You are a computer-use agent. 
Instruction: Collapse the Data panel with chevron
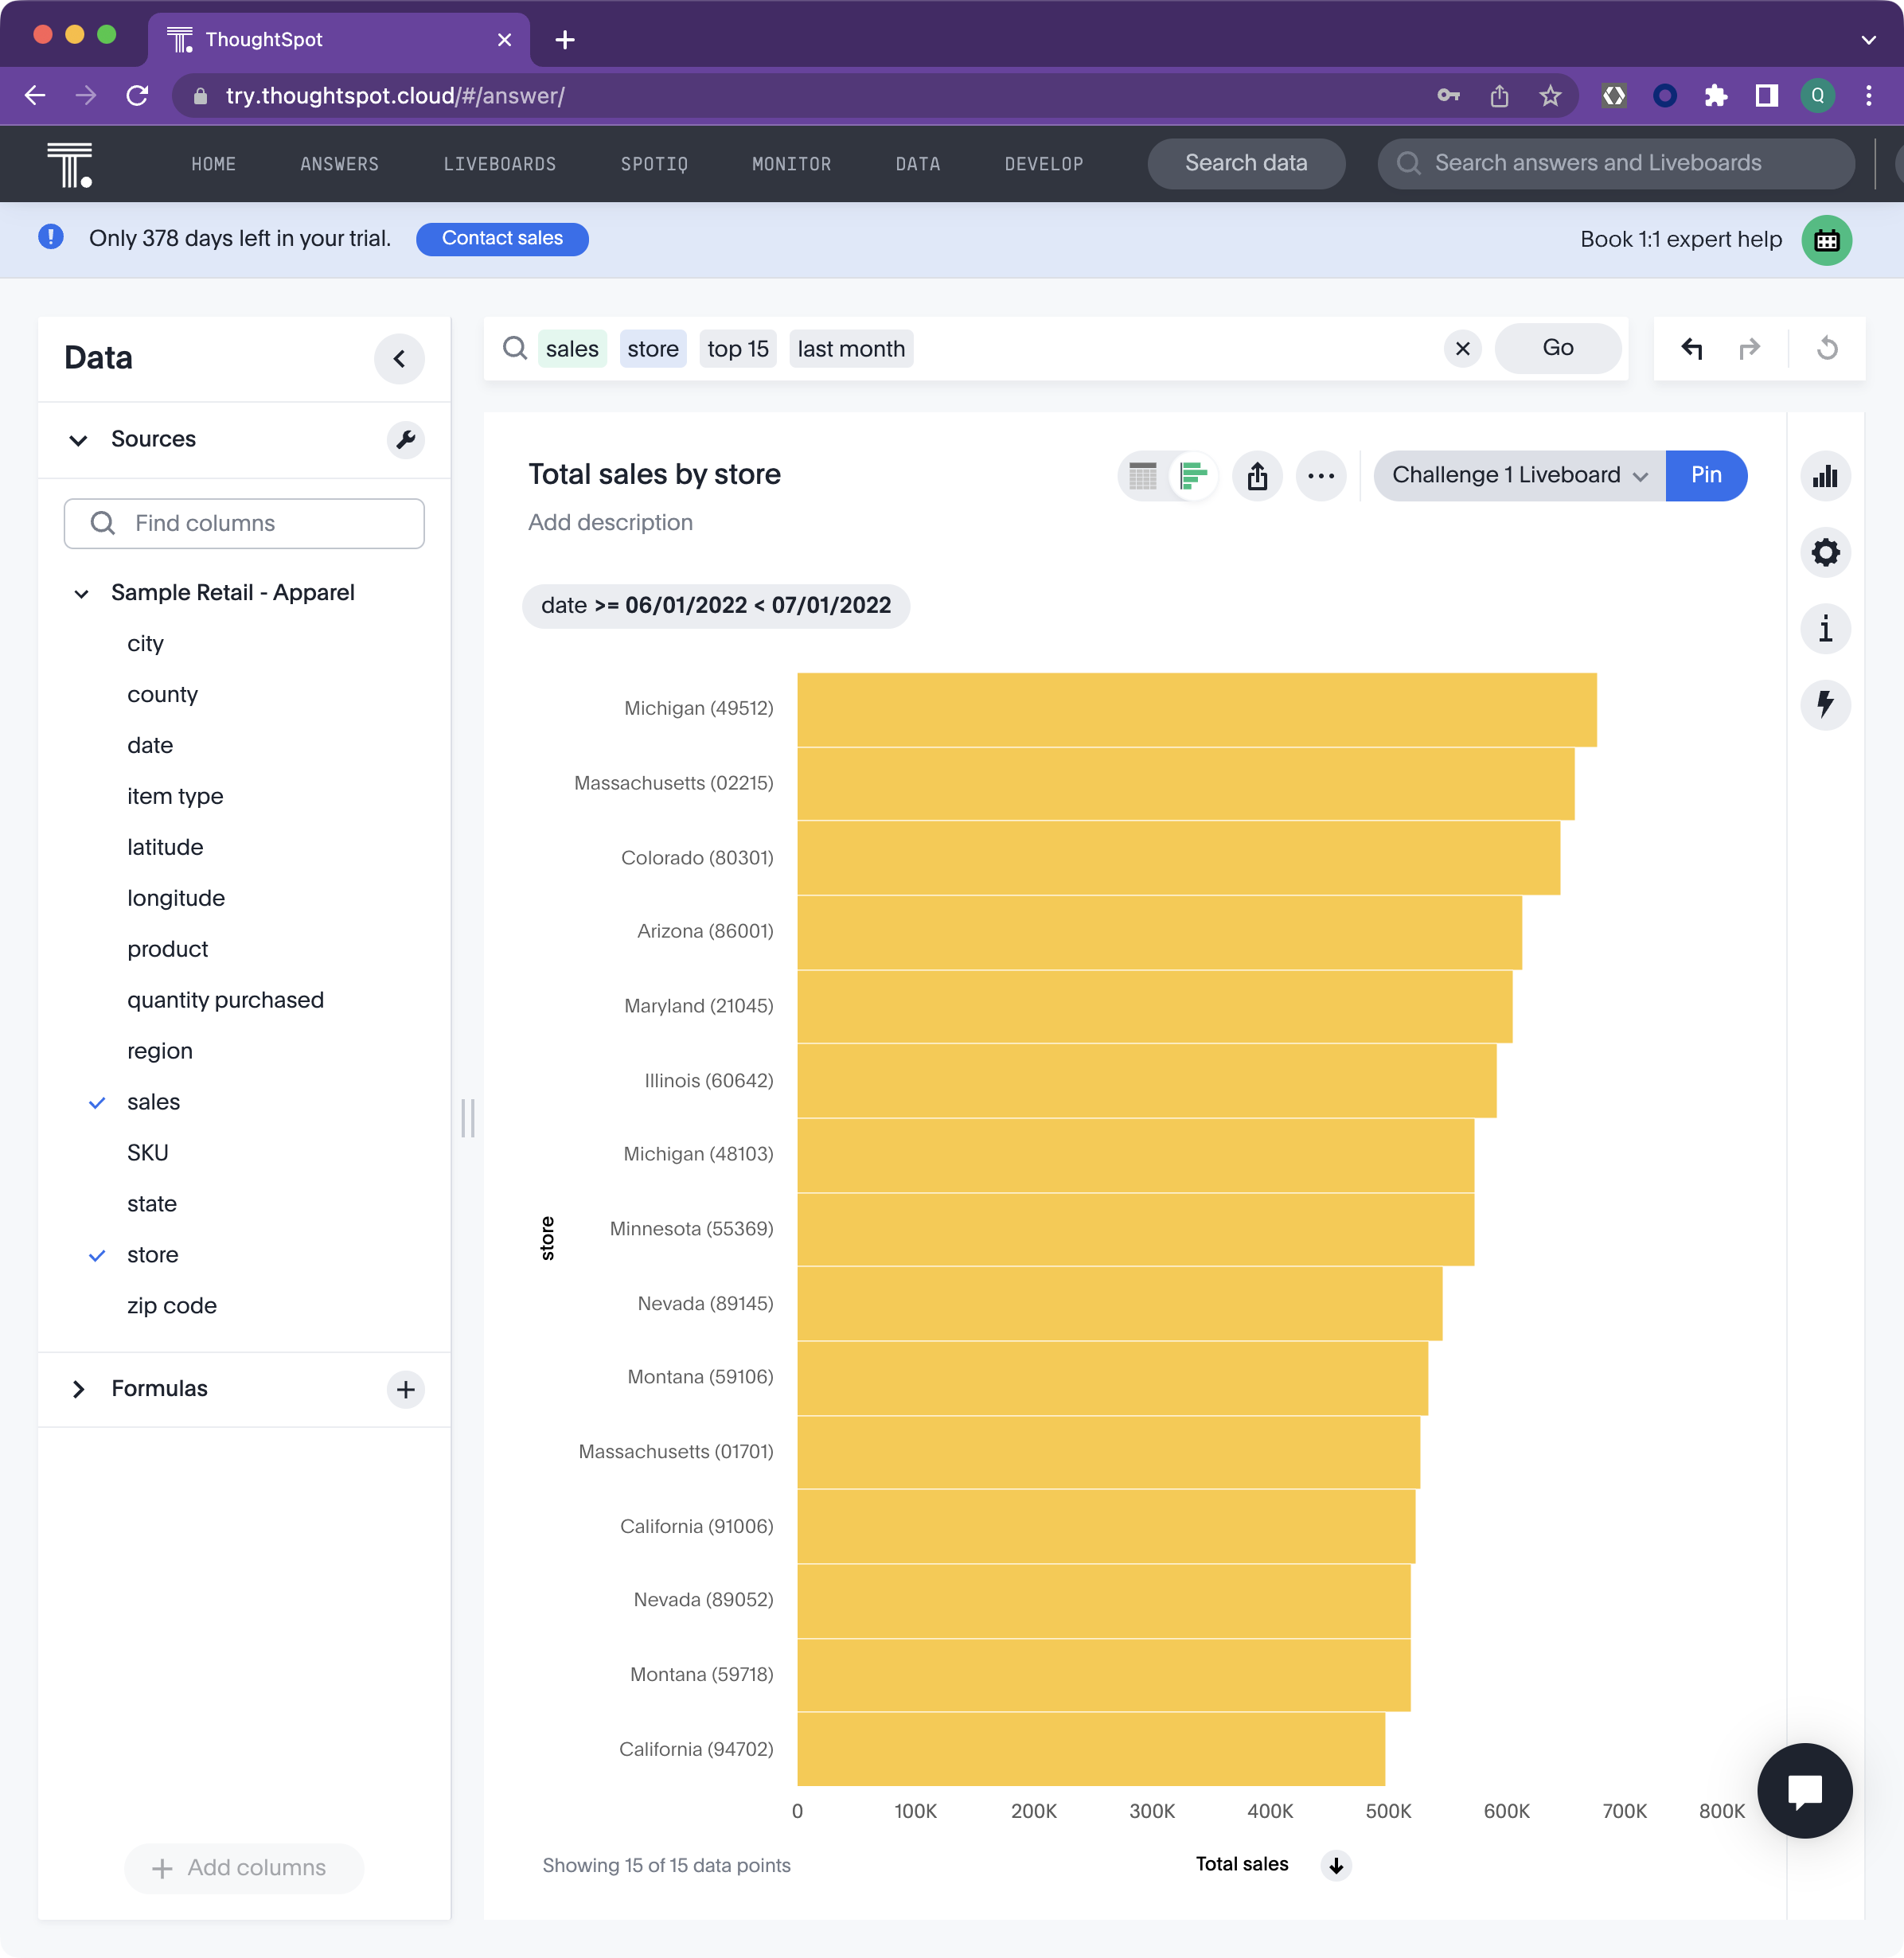[399, 359]
